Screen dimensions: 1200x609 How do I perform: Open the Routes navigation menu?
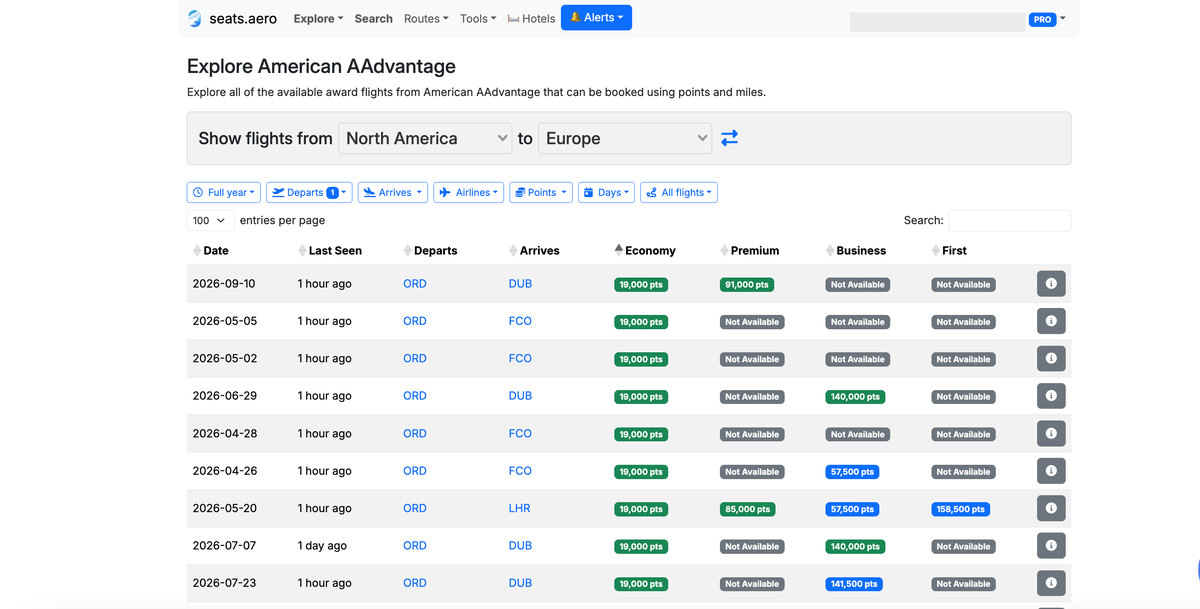point(425,19)
